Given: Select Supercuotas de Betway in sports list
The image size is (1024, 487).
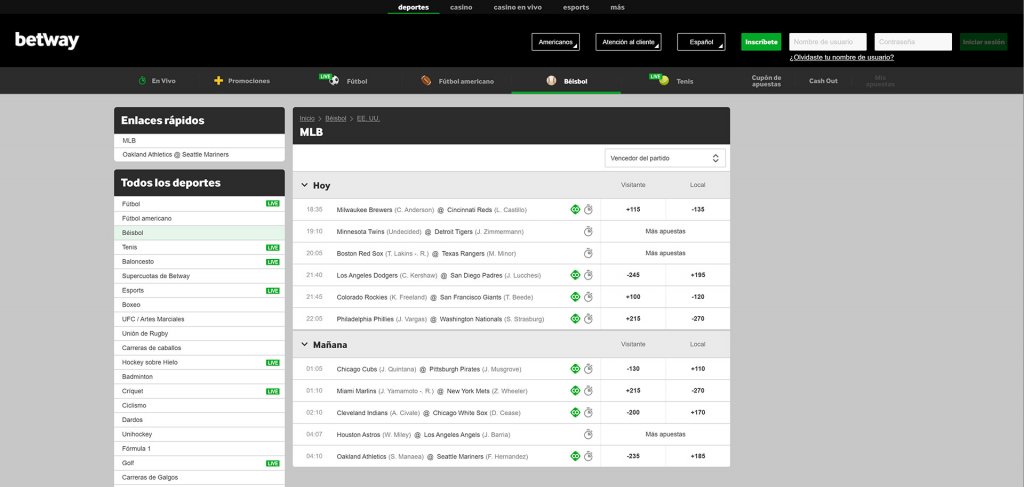Looking at the screenshot, I should (x=199, y=276).
